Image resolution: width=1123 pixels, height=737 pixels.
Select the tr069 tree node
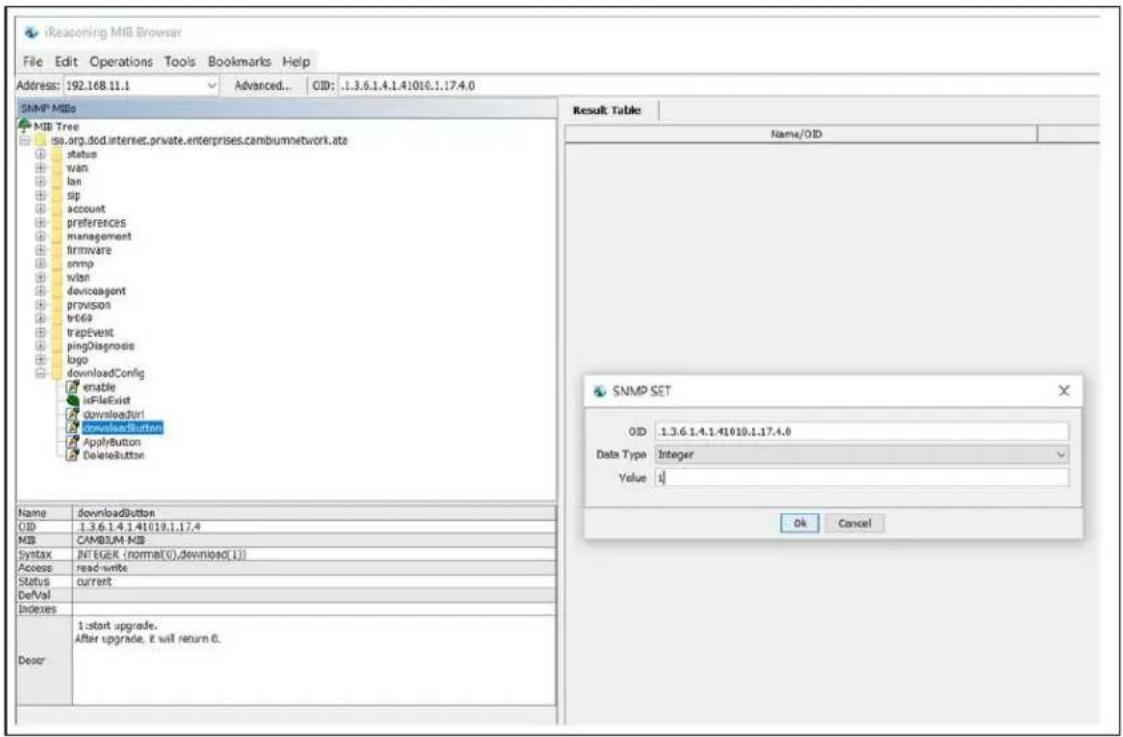(x=79, y=319)
